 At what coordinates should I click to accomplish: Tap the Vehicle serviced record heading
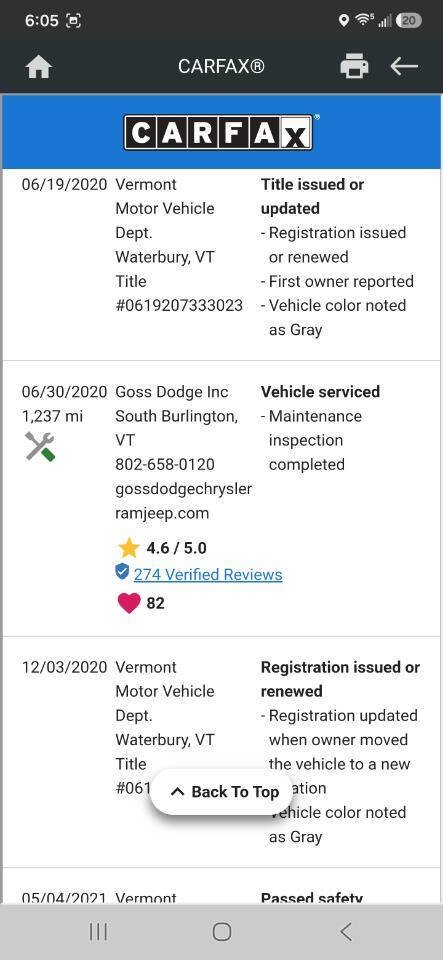click(x=321, y=392)
